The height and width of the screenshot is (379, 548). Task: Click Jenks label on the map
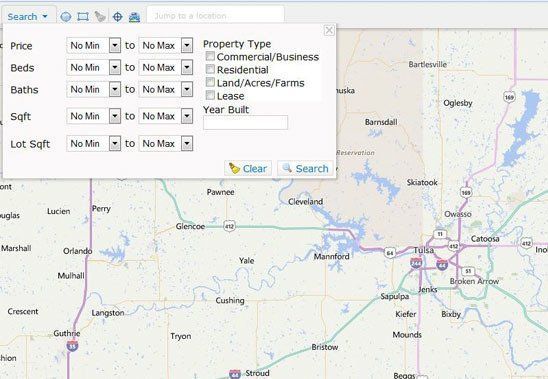428,289
